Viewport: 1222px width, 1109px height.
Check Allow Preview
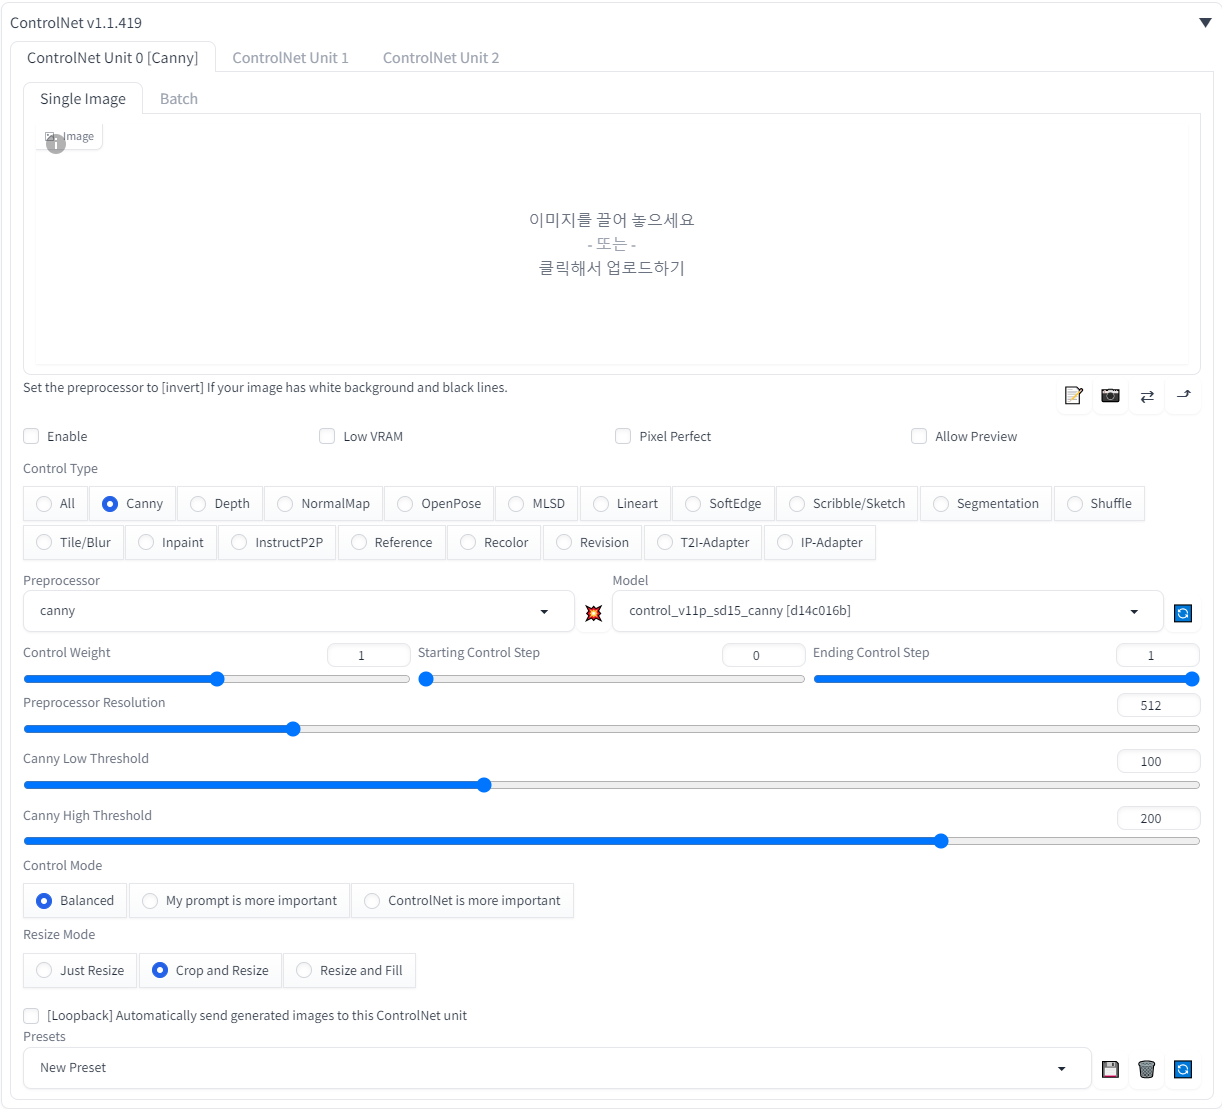[x=919, y=436]
